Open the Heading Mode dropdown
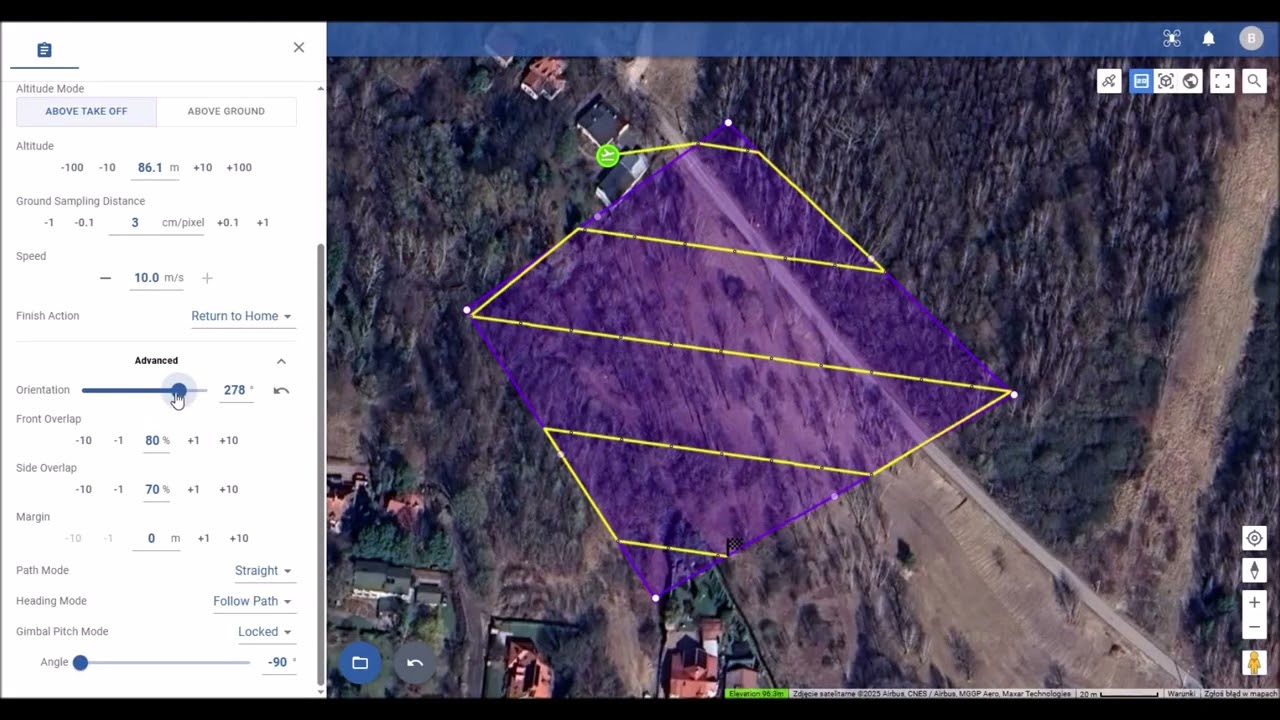Screen dimensions: 1280x720 pyautogui.click(x=252, y=601)
